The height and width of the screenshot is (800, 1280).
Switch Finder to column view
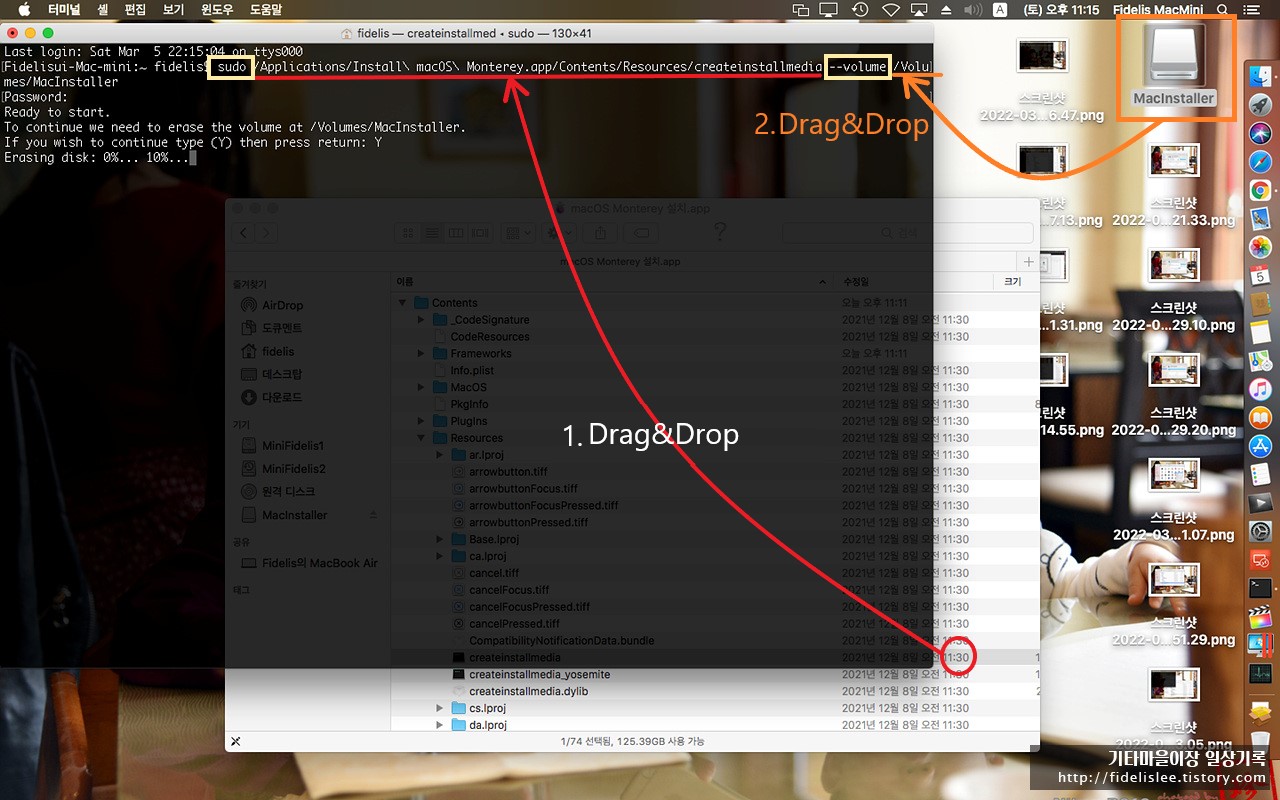coord(455,233)
